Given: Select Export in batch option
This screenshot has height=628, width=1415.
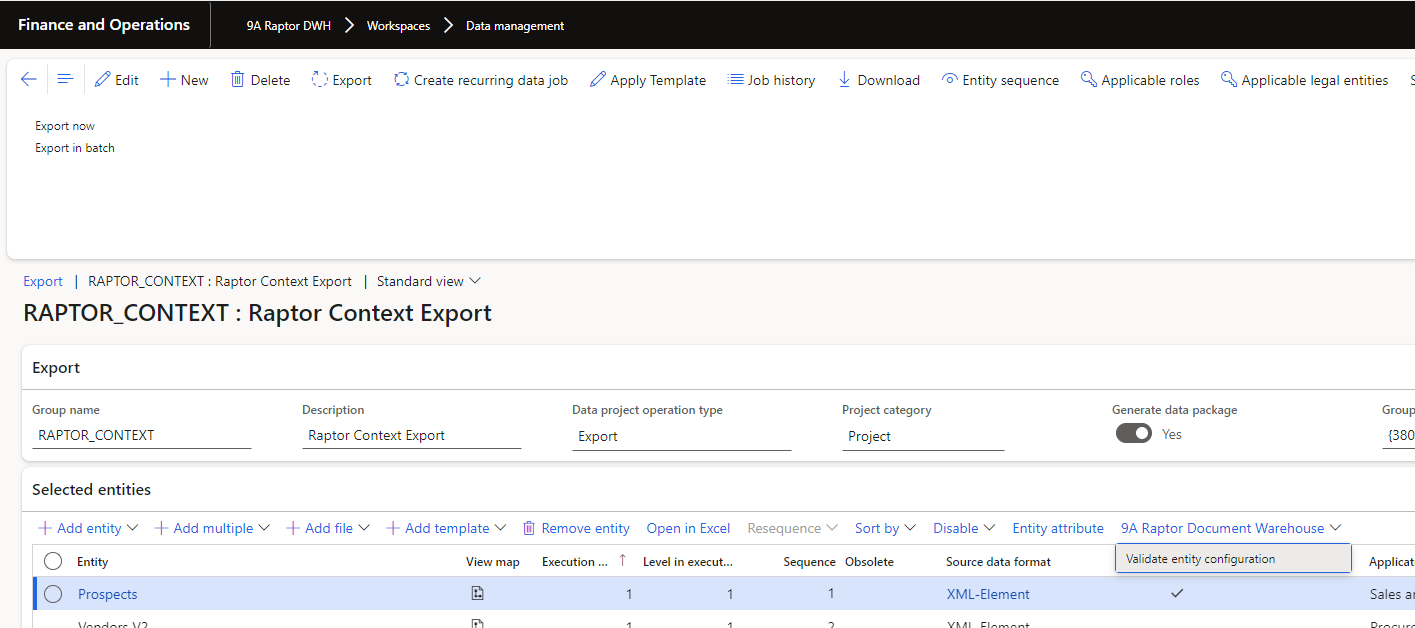Looking at the screenshot, I should [x=75, y=148].
